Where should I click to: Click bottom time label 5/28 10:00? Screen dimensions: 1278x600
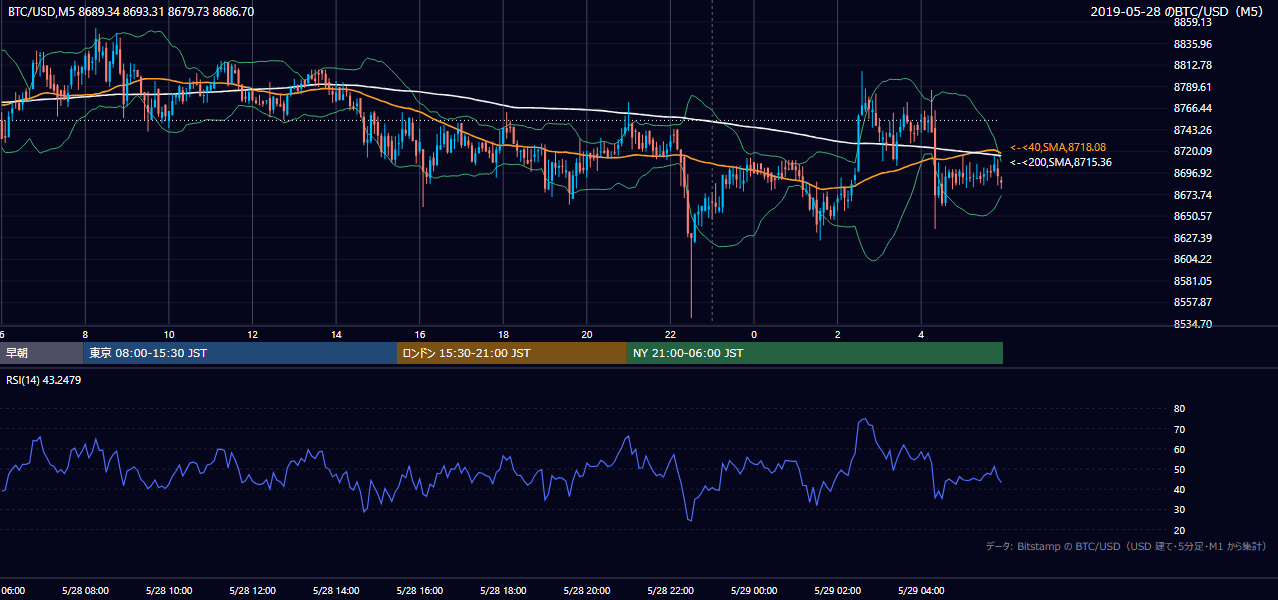click(169, 590)
